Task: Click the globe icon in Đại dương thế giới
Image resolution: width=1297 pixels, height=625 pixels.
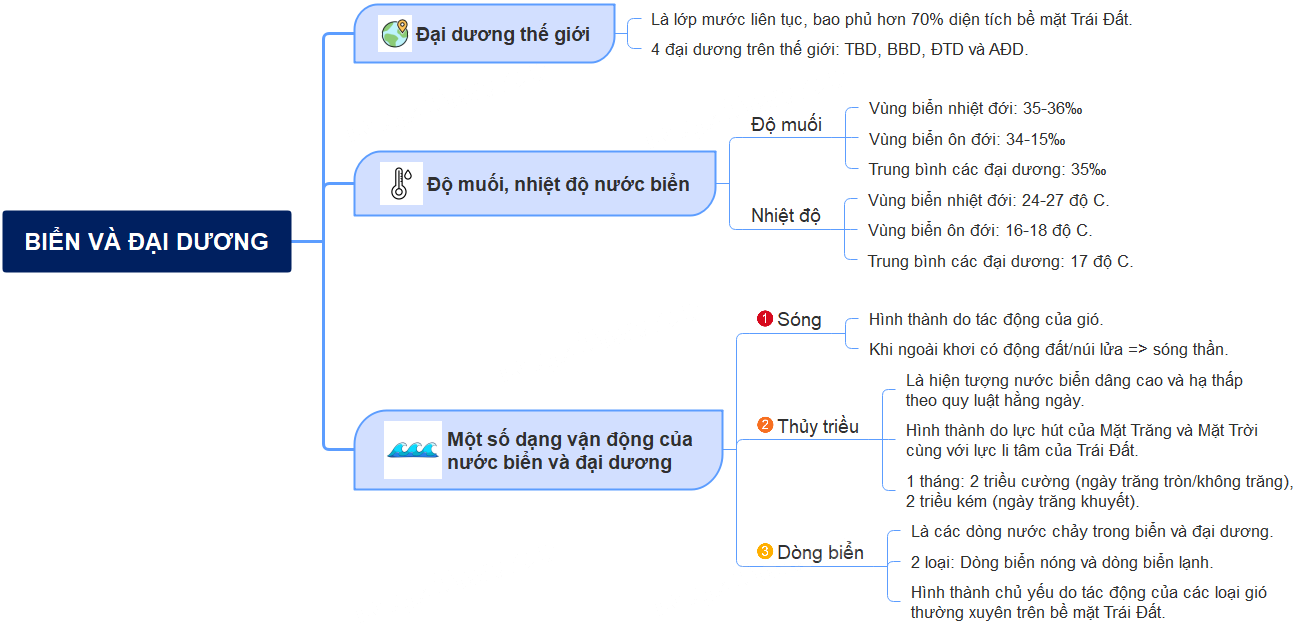Action: pyautogui.click(x=395, y=34)
